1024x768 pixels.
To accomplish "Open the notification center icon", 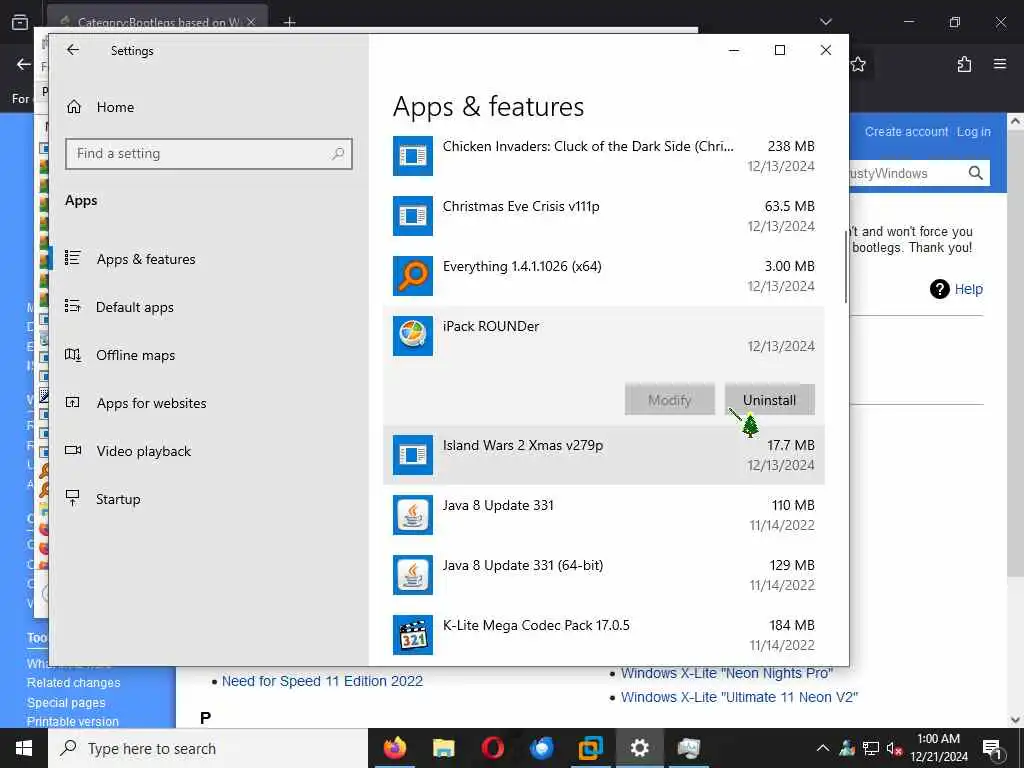I will pyautogui.click(x=992, y=748).
